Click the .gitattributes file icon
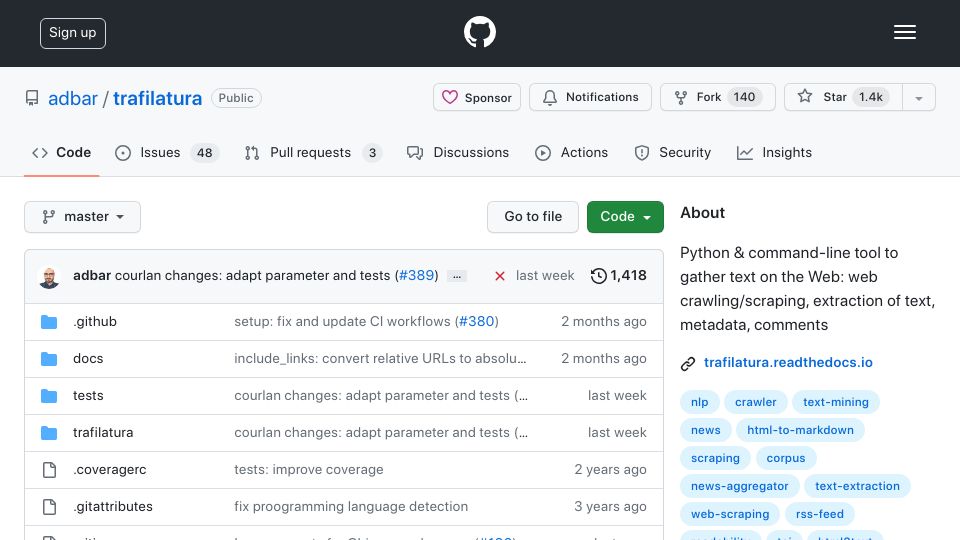This screenshot has height=540, width=960. [x=49, y=507]
